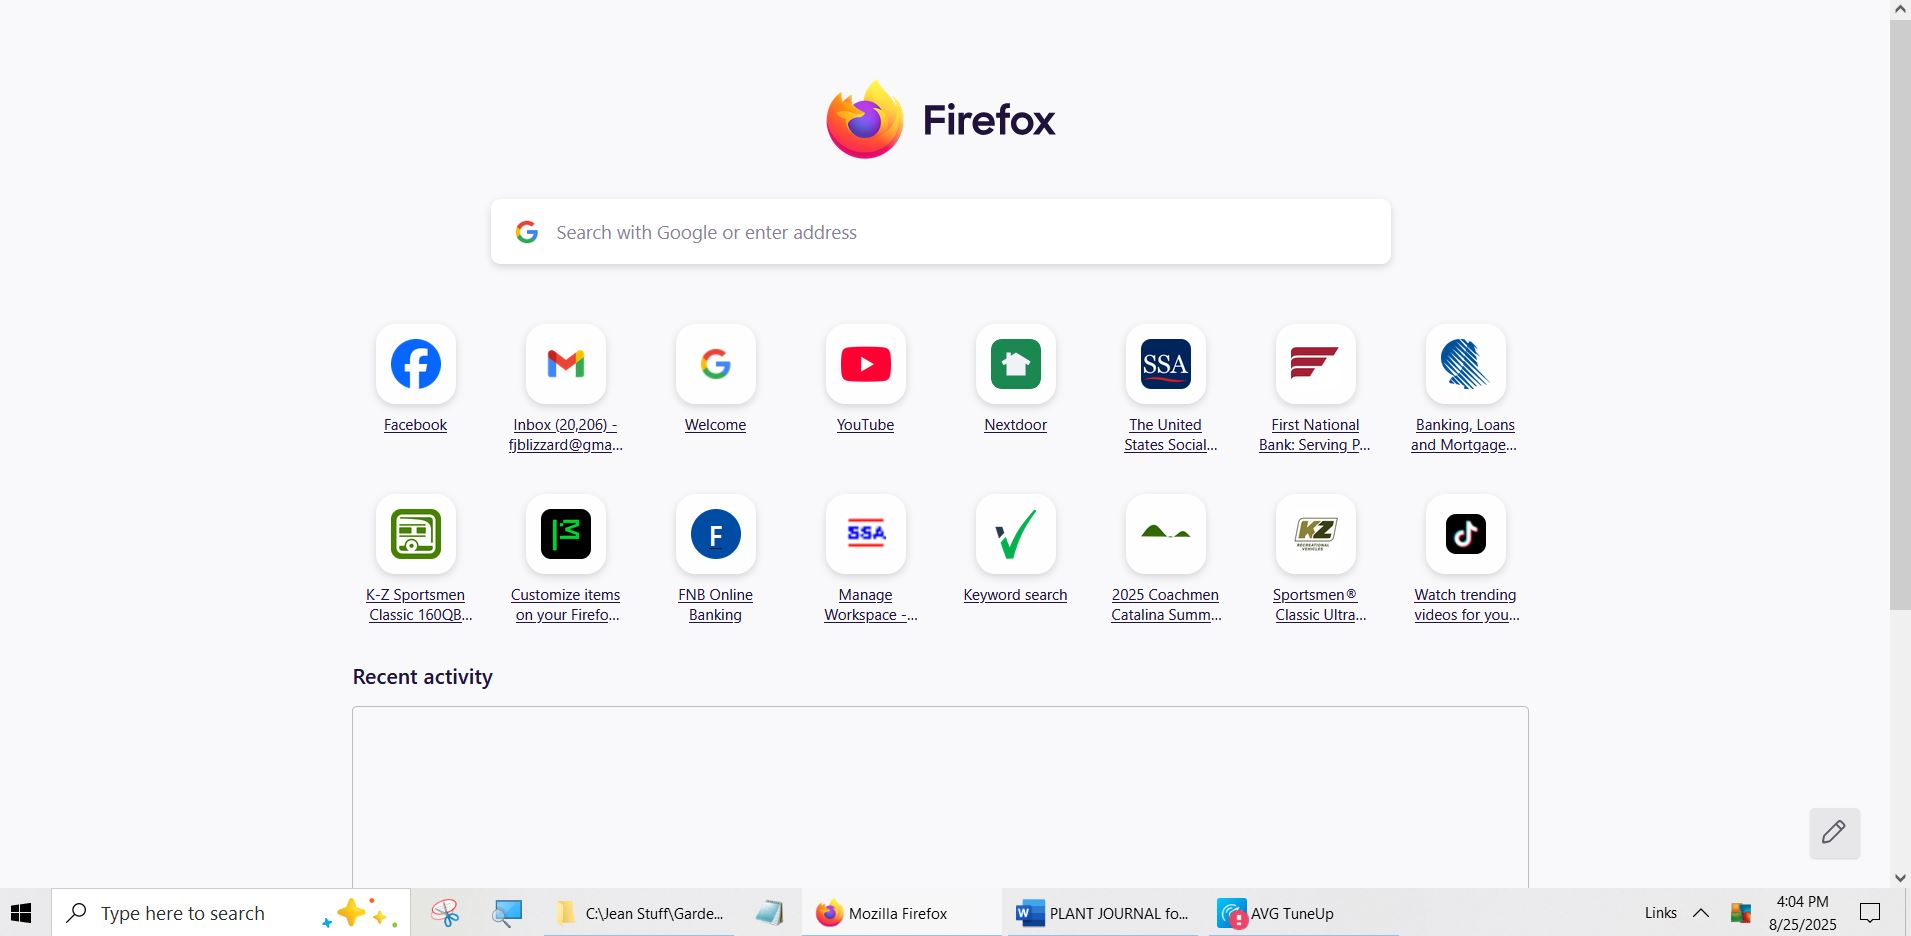The width and height of the screenshot is (1911, 936).
Task: Click the notepad icon in the taskbar
Action: coord(769,913)
